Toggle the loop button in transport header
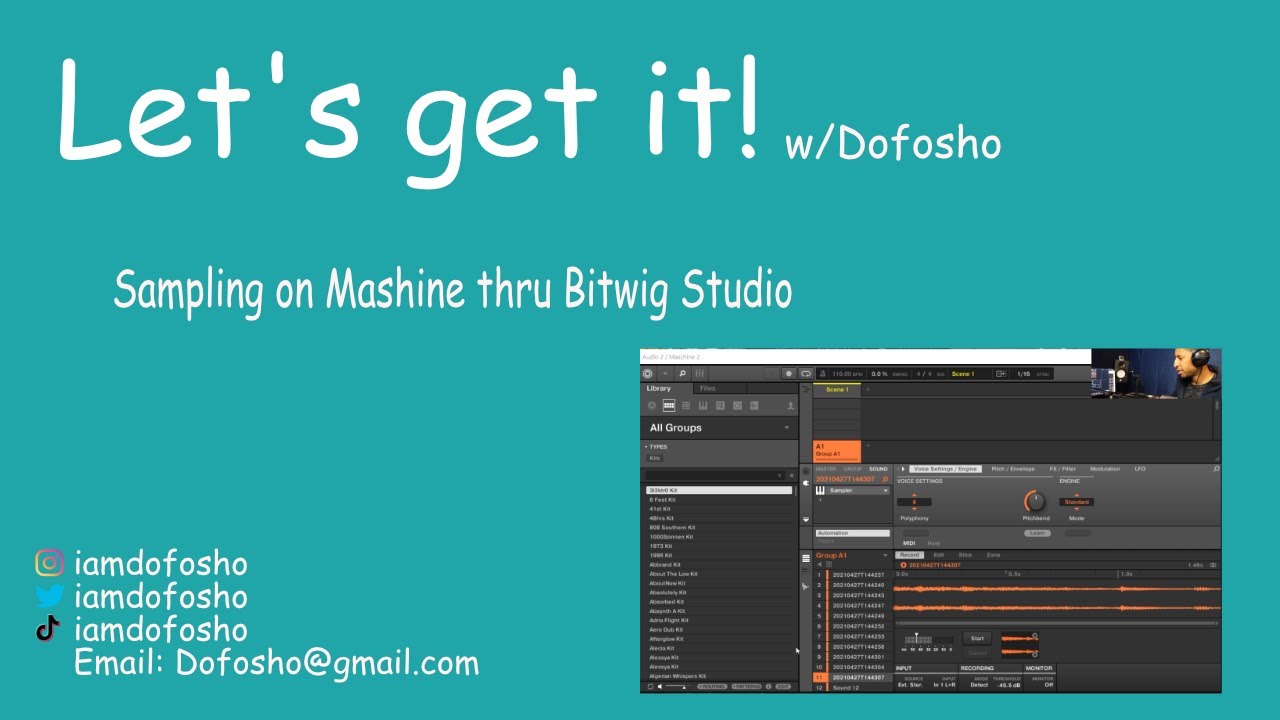This screenshot has width=1280, height=720. point(806,374)
